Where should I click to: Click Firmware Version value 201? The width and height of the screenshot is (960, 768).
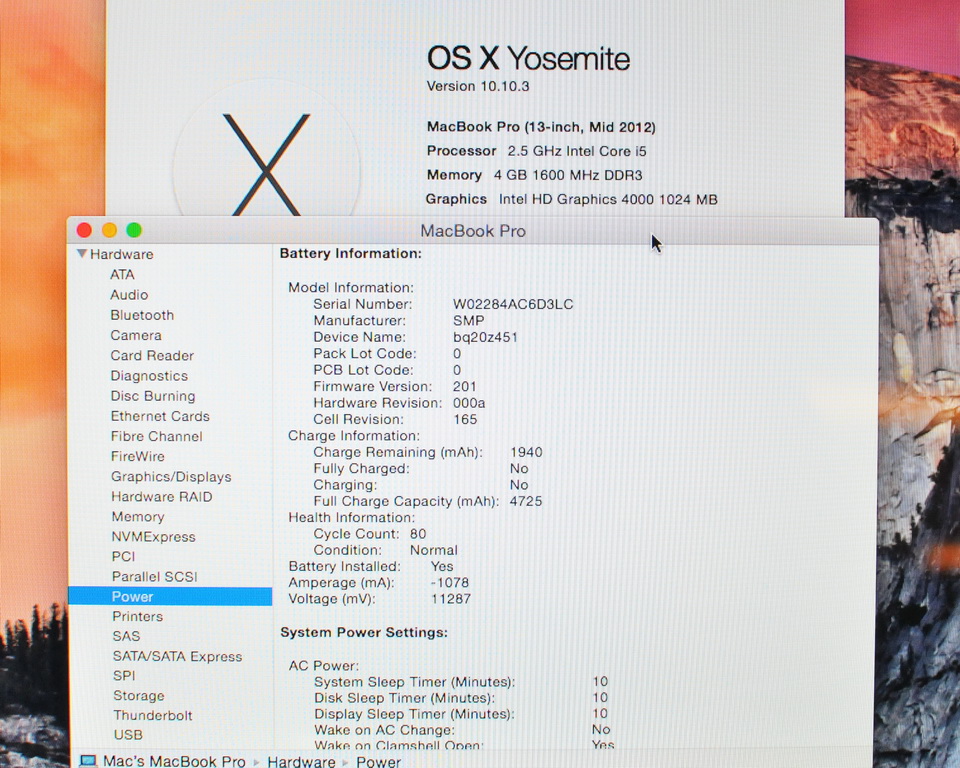pos(465,386)
